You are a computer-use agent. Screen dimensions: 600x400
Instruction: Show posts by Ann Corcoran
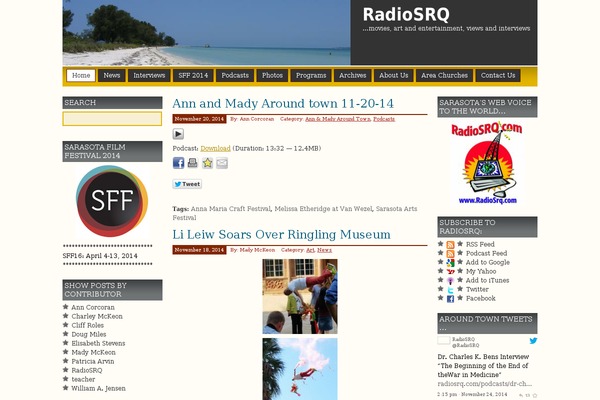coord(93,307)
